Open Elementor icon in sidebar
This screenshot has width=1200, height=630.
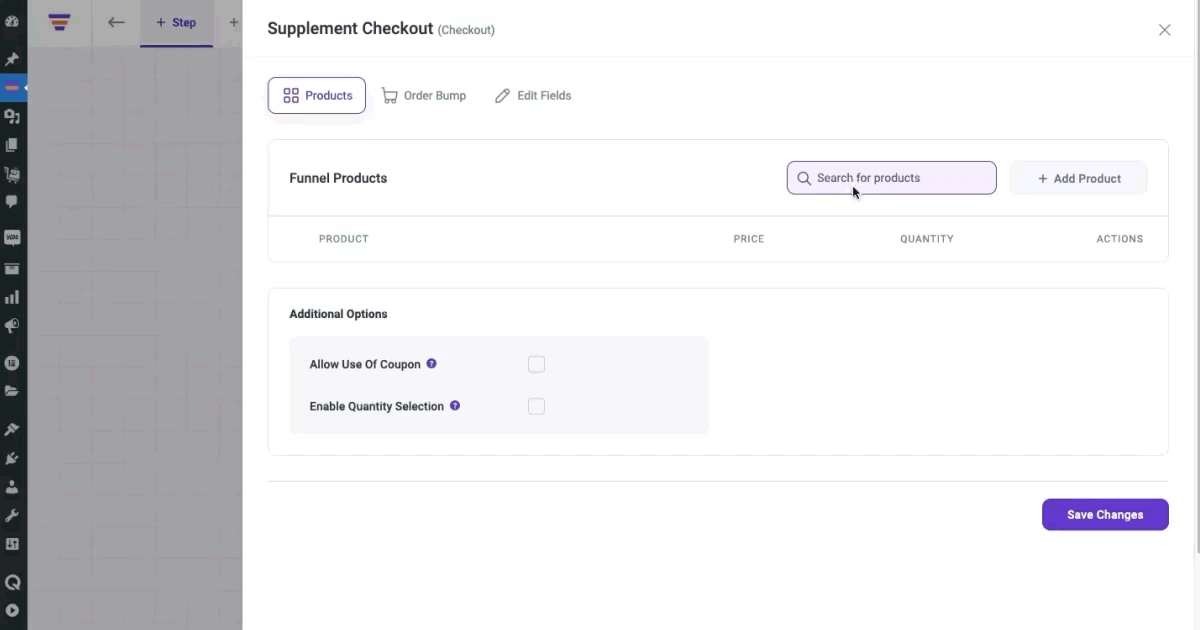click(x=12, y=363)
